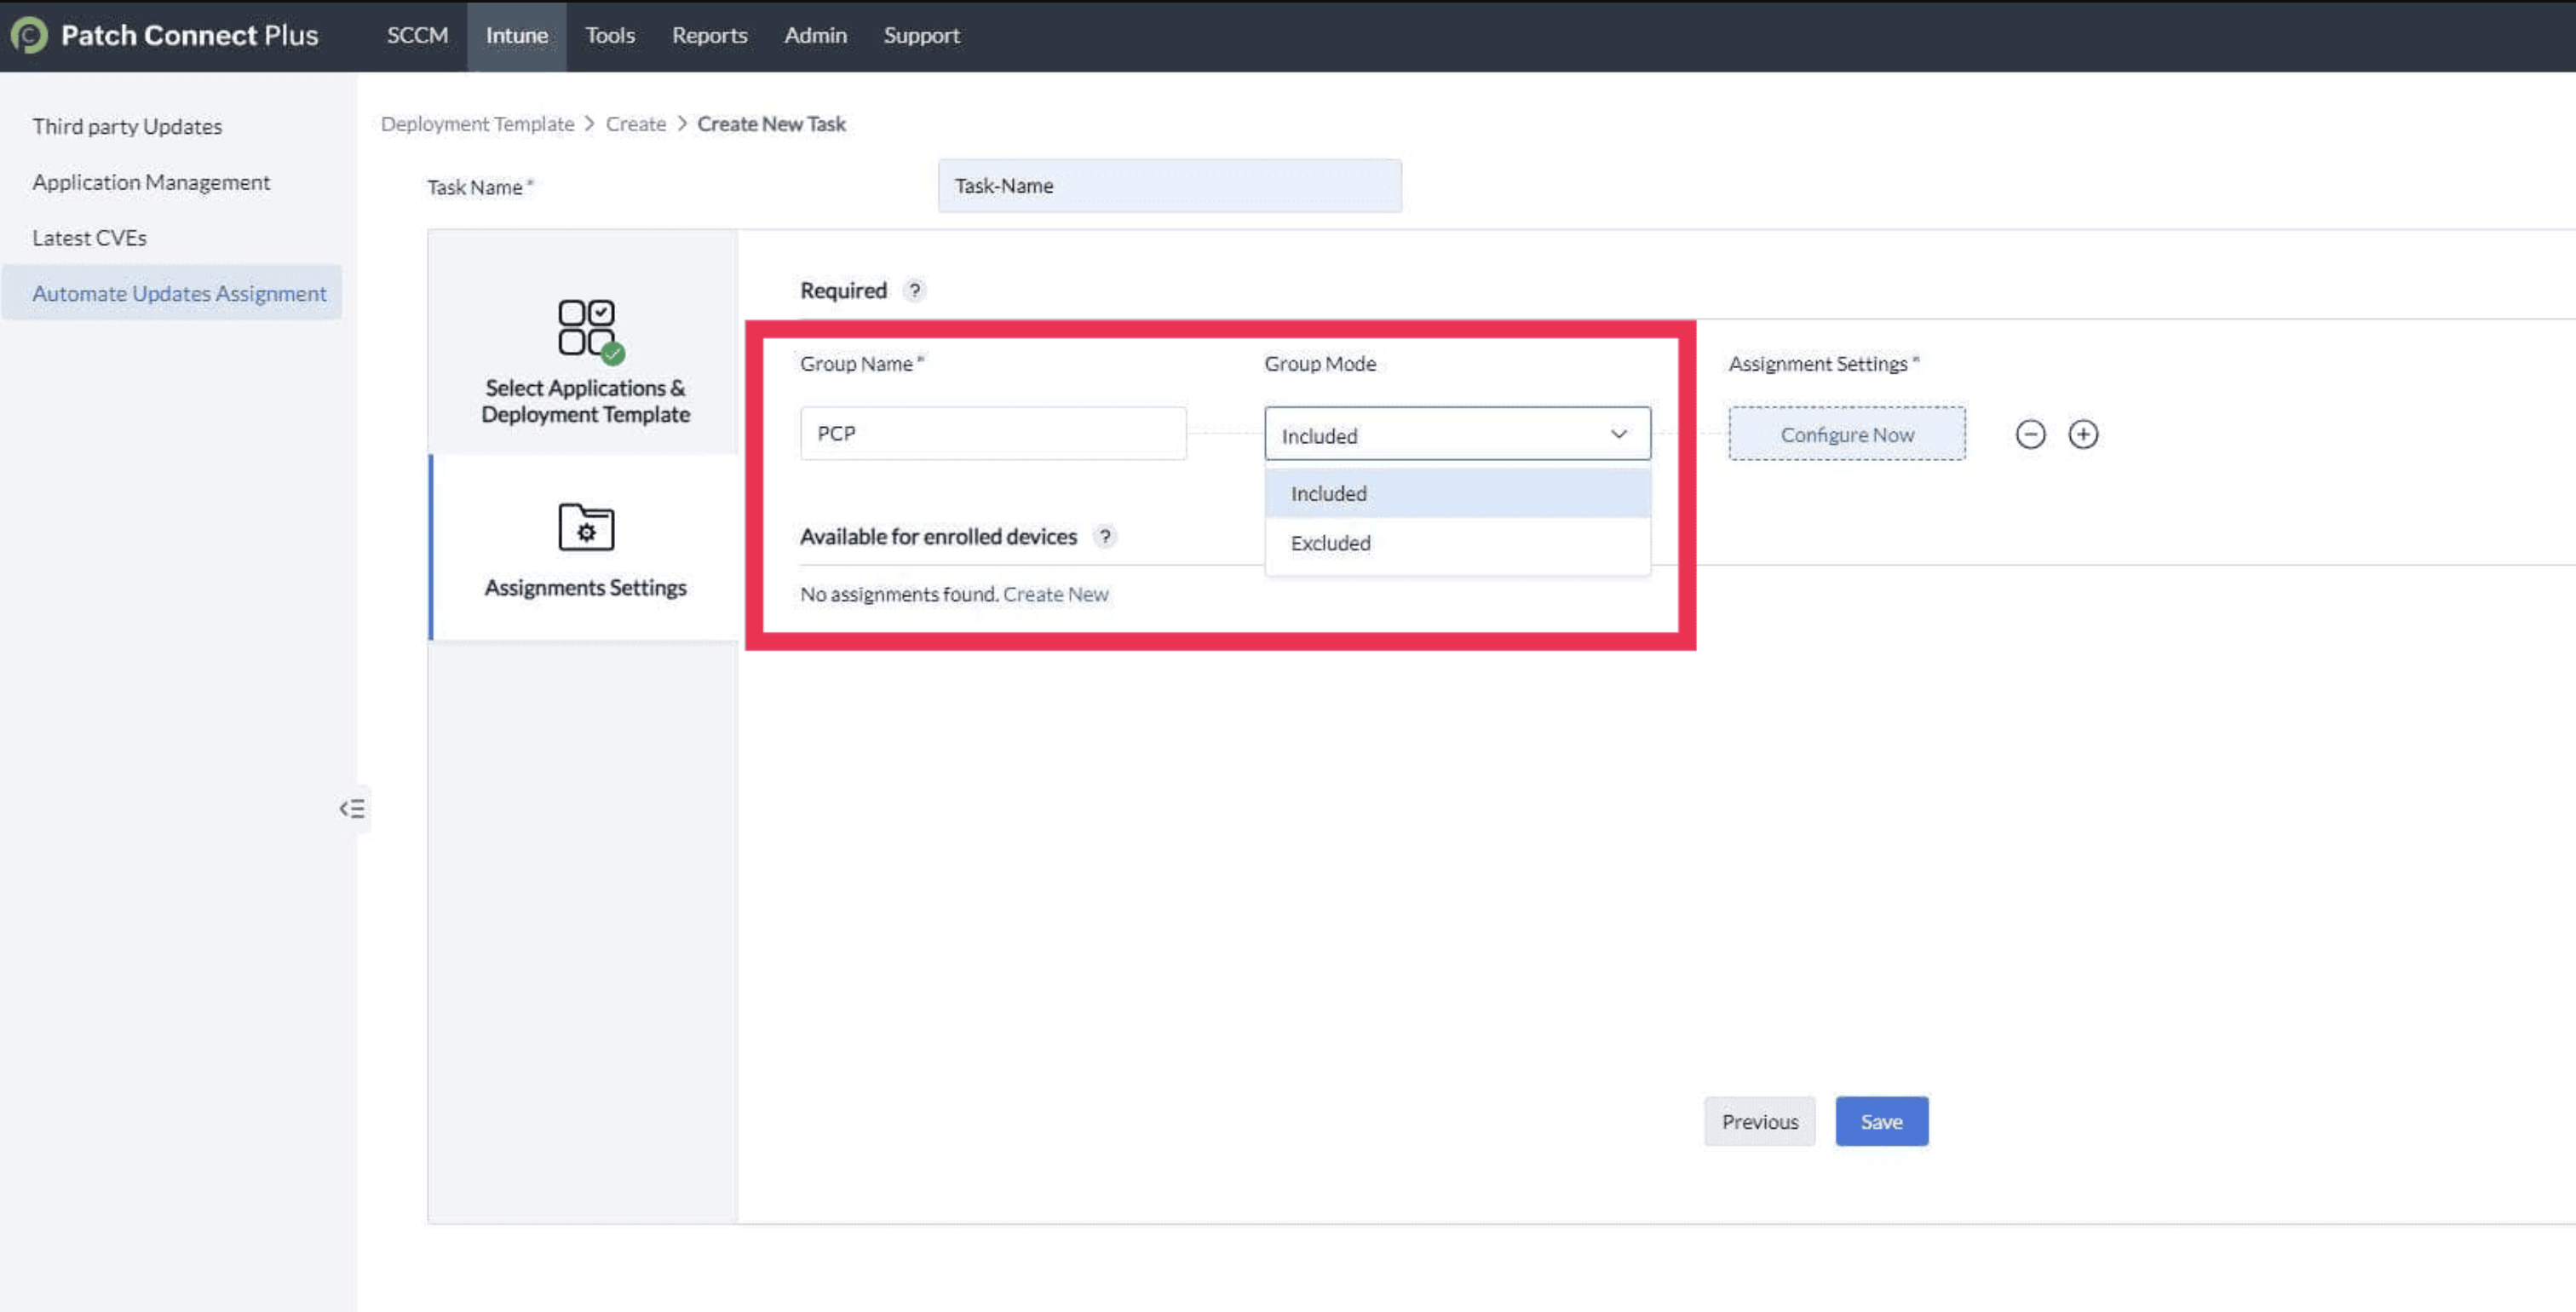Image resolution: width=2576 pixels, height=1312 pixels.
Task: Open the Intune tab
Action: (516, 35)
